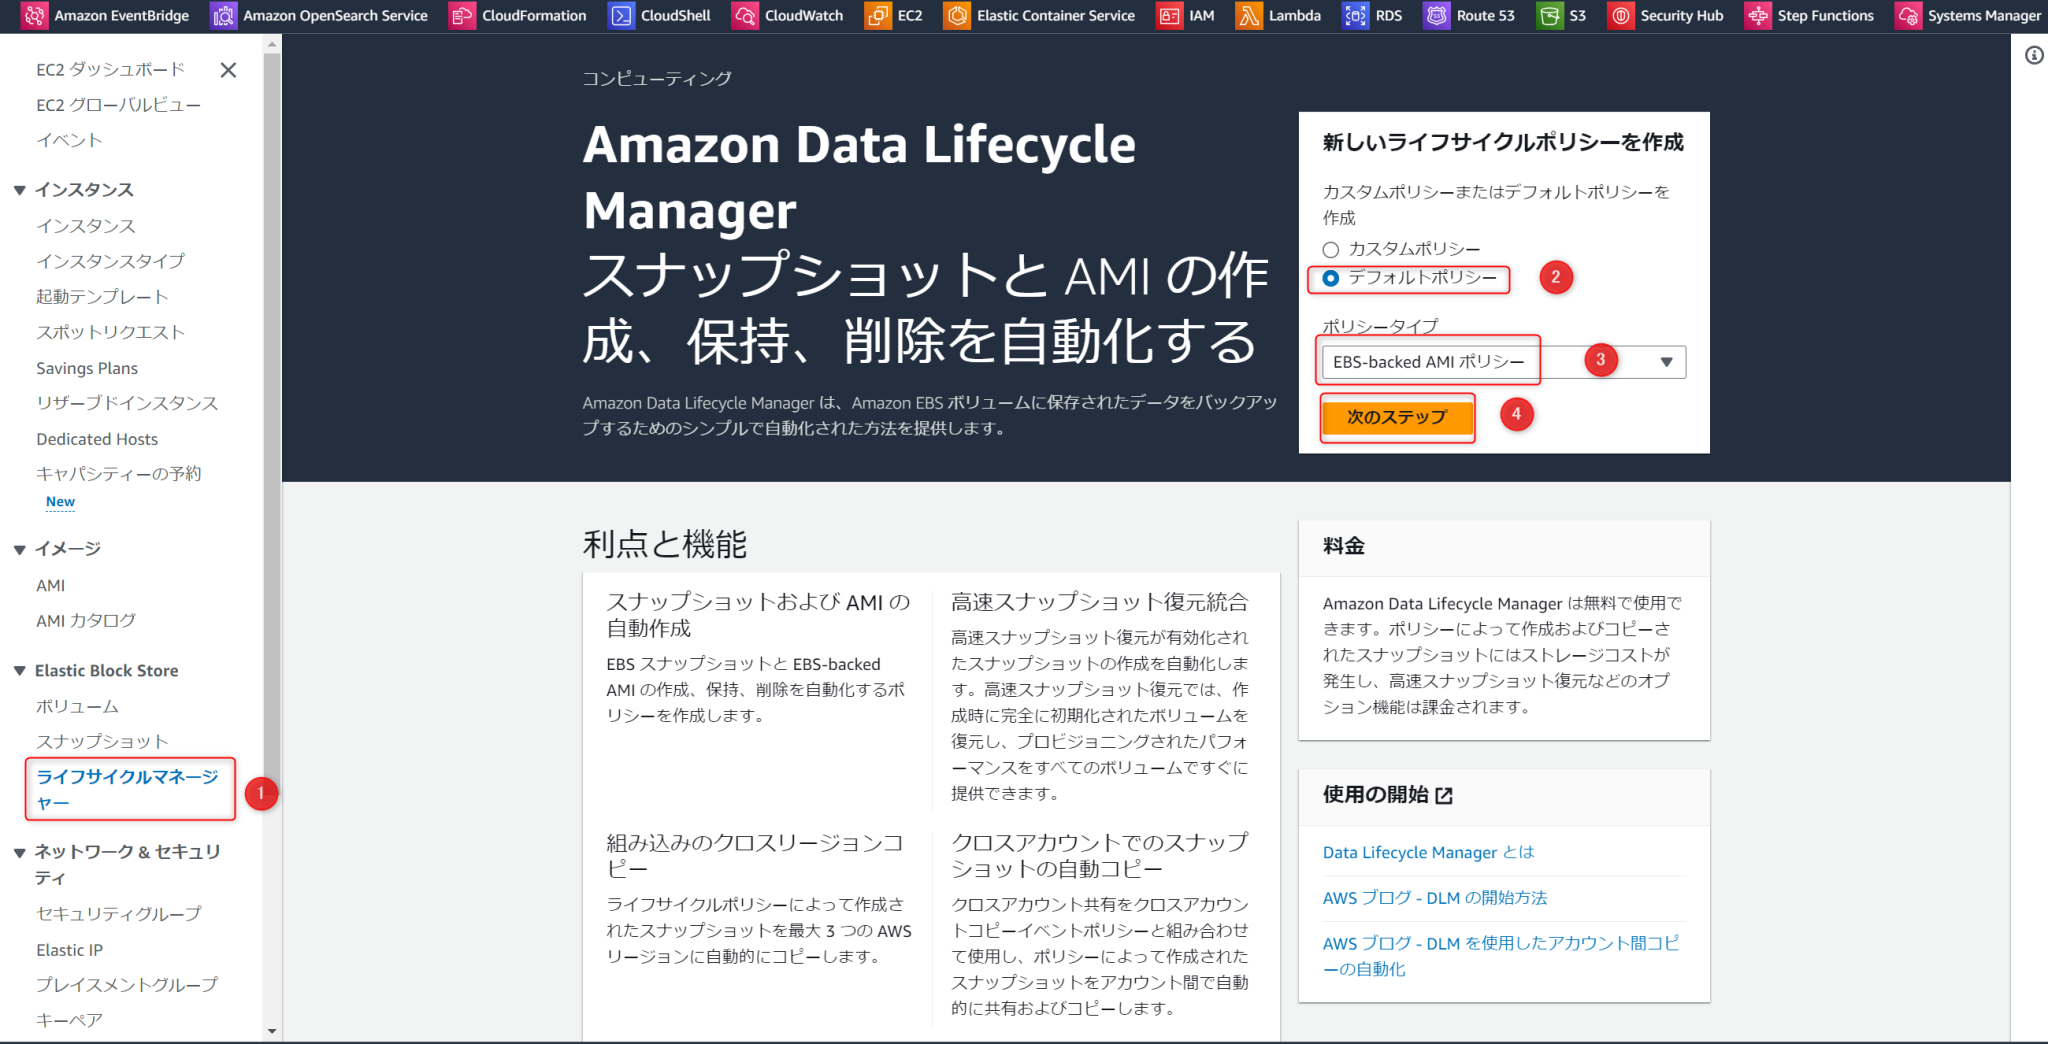The image size is (2048, 1044).
Task: Open the IAM service
Action: (1196, 15)
